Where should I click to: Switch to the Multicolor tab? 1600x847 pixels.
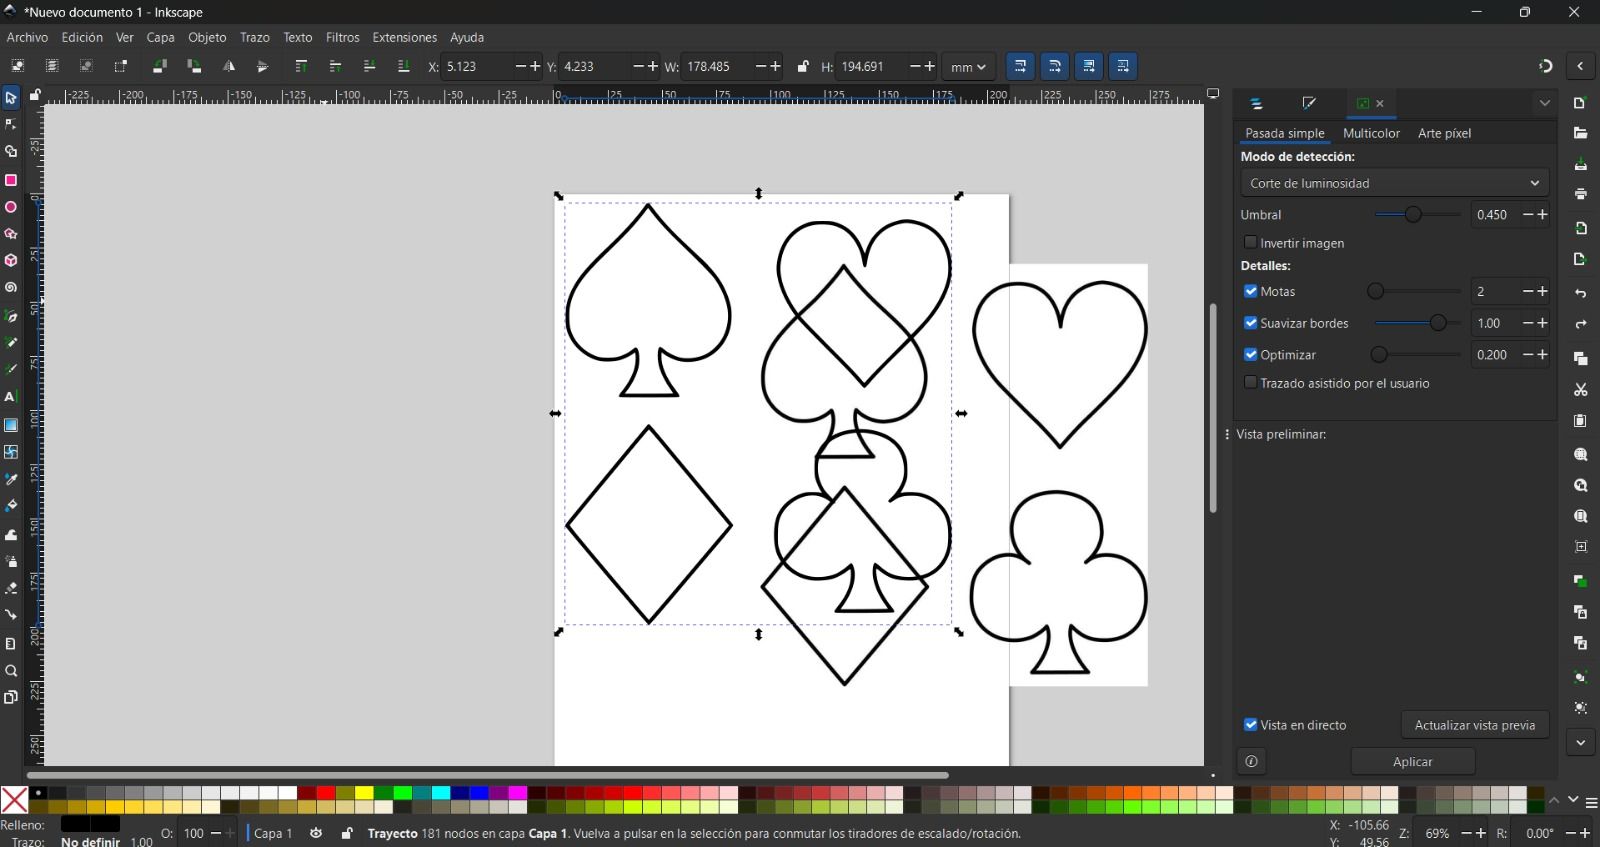tap(1371, 133)
